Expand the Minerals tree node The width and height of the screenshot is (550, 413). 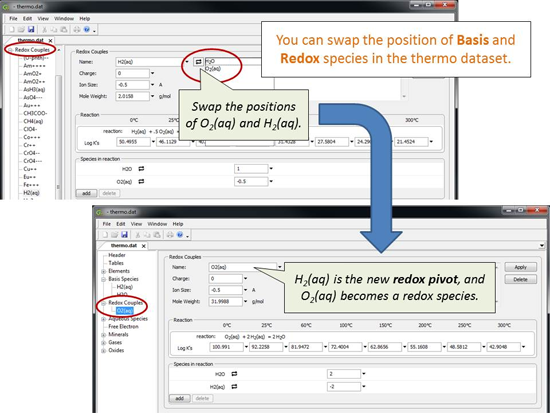coord(103,334)
